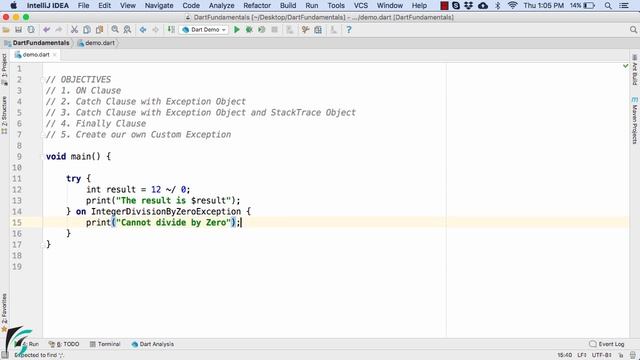Click the Stop square icon
The width and height of the screenshot is (640, 360).
pyautogui.click(x=275, y=30)
